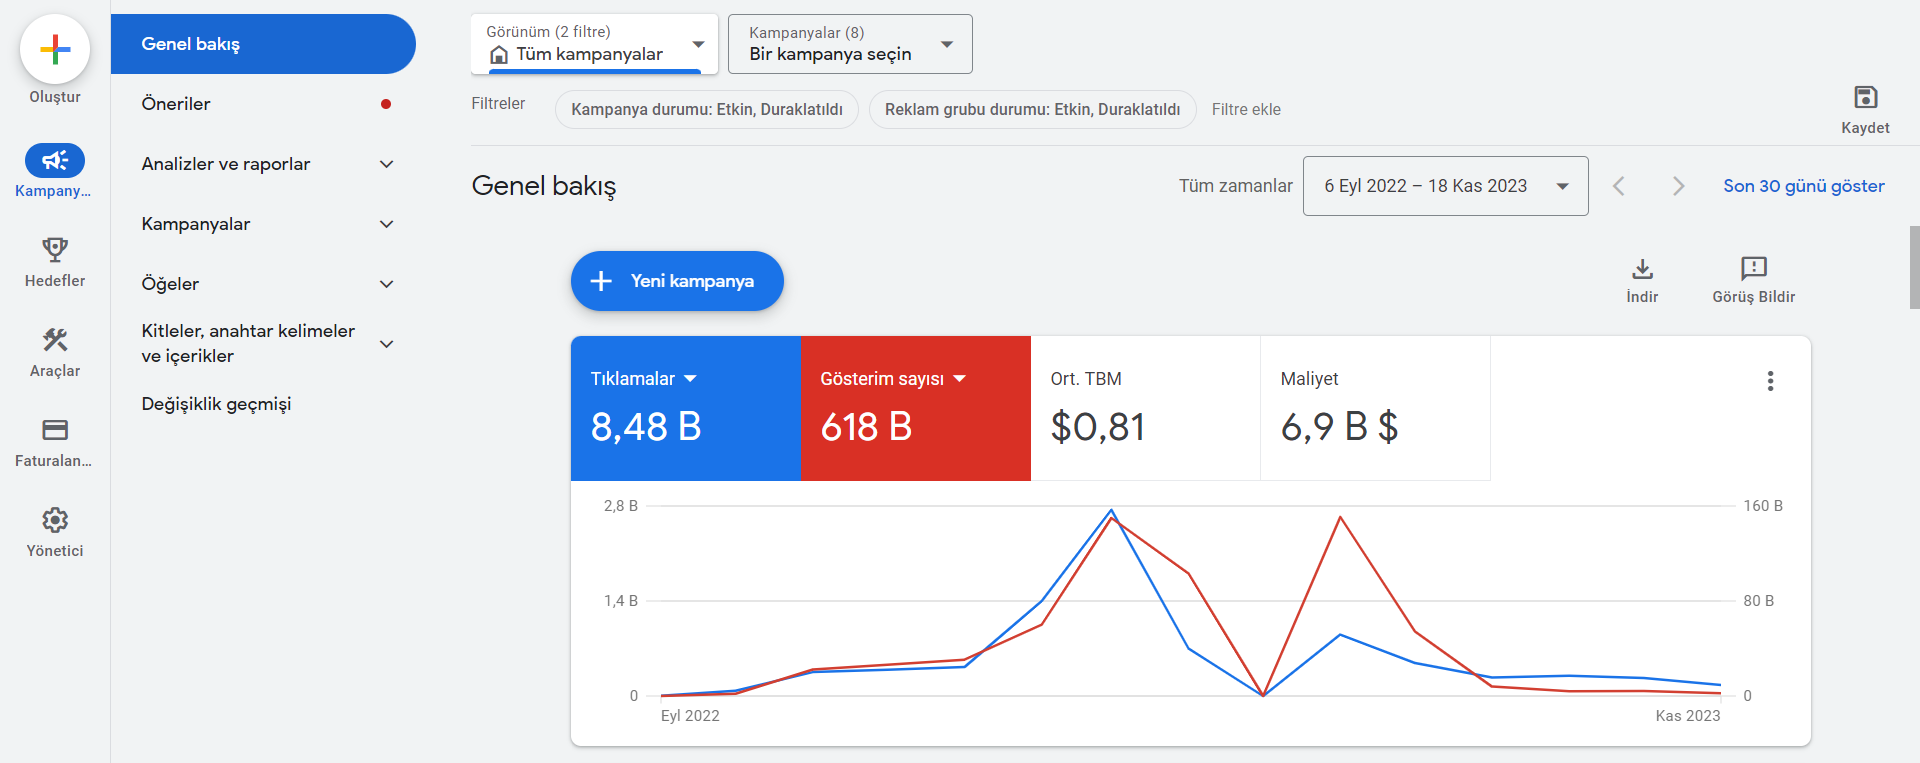Click the blue Tıklamalar metric tile value
This screenshot has height=763, width=1920.
pyautogui.click(x=646, y=427)
